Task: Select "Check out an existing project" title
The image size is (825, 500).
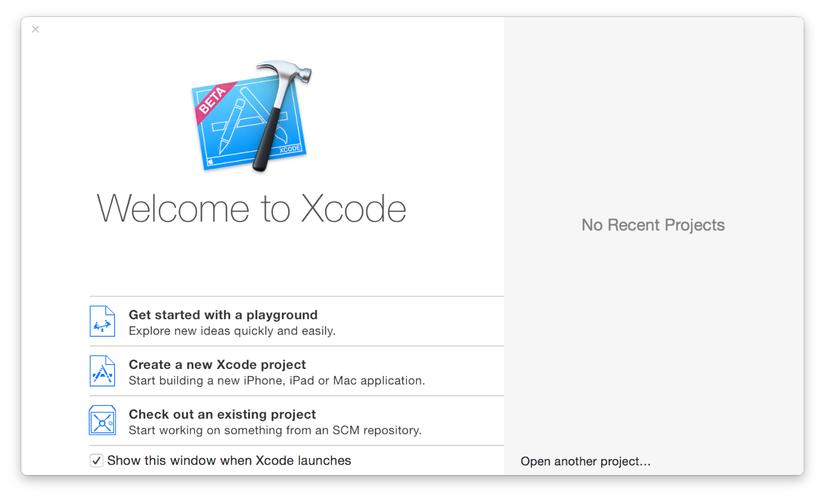Action: pyautogui.click(x=222, y=414)
